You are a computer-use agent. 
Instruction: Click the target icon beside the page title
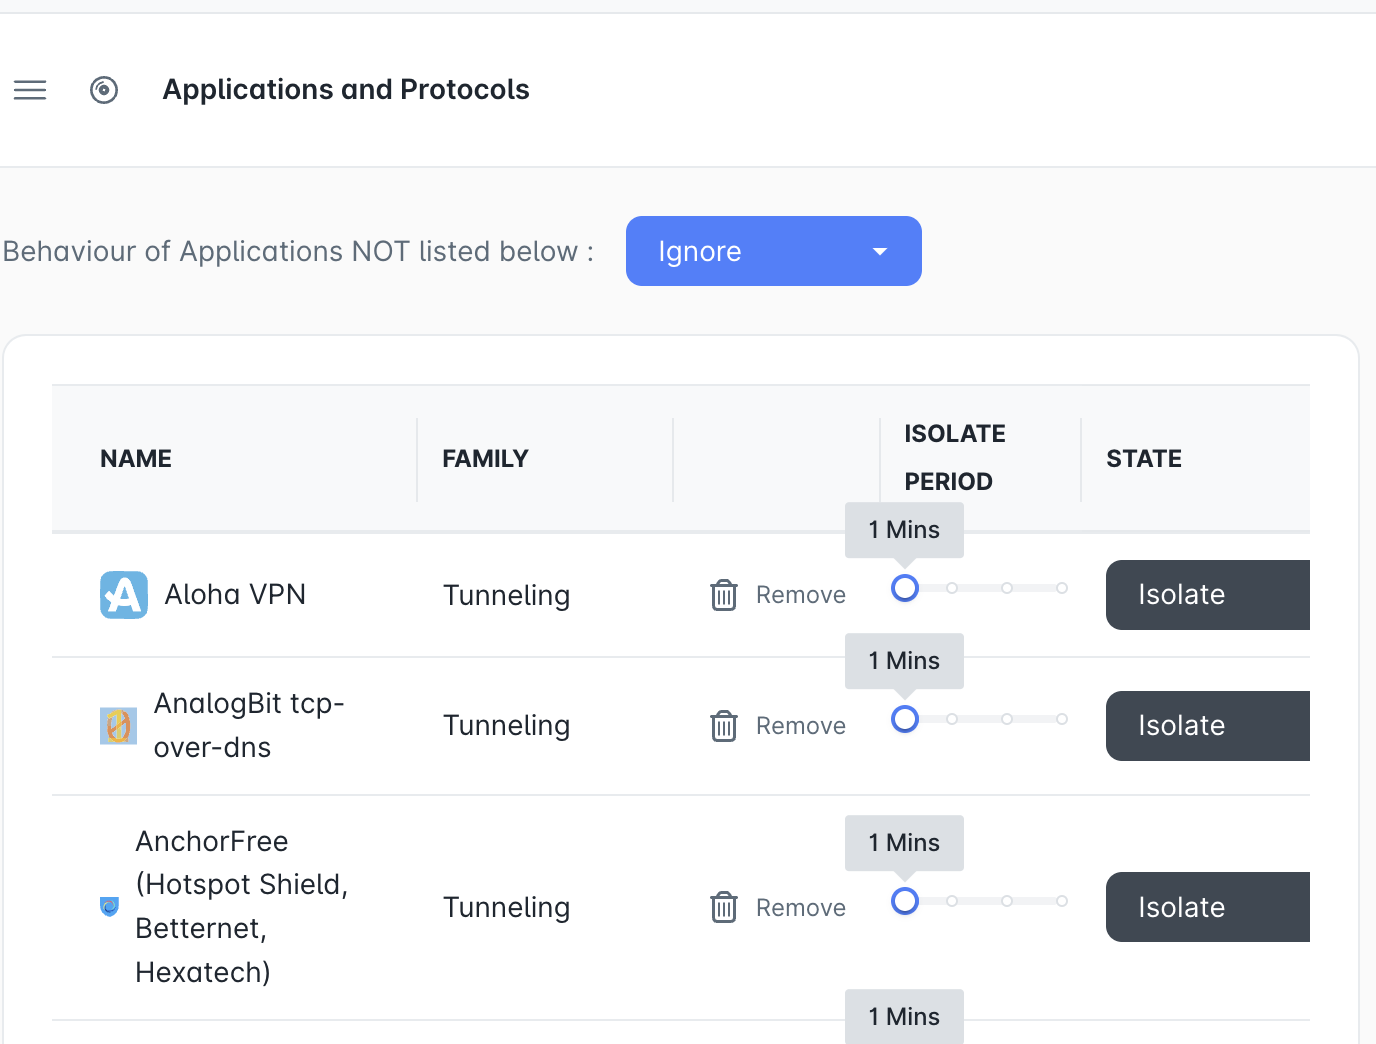[x=104, y=90]
